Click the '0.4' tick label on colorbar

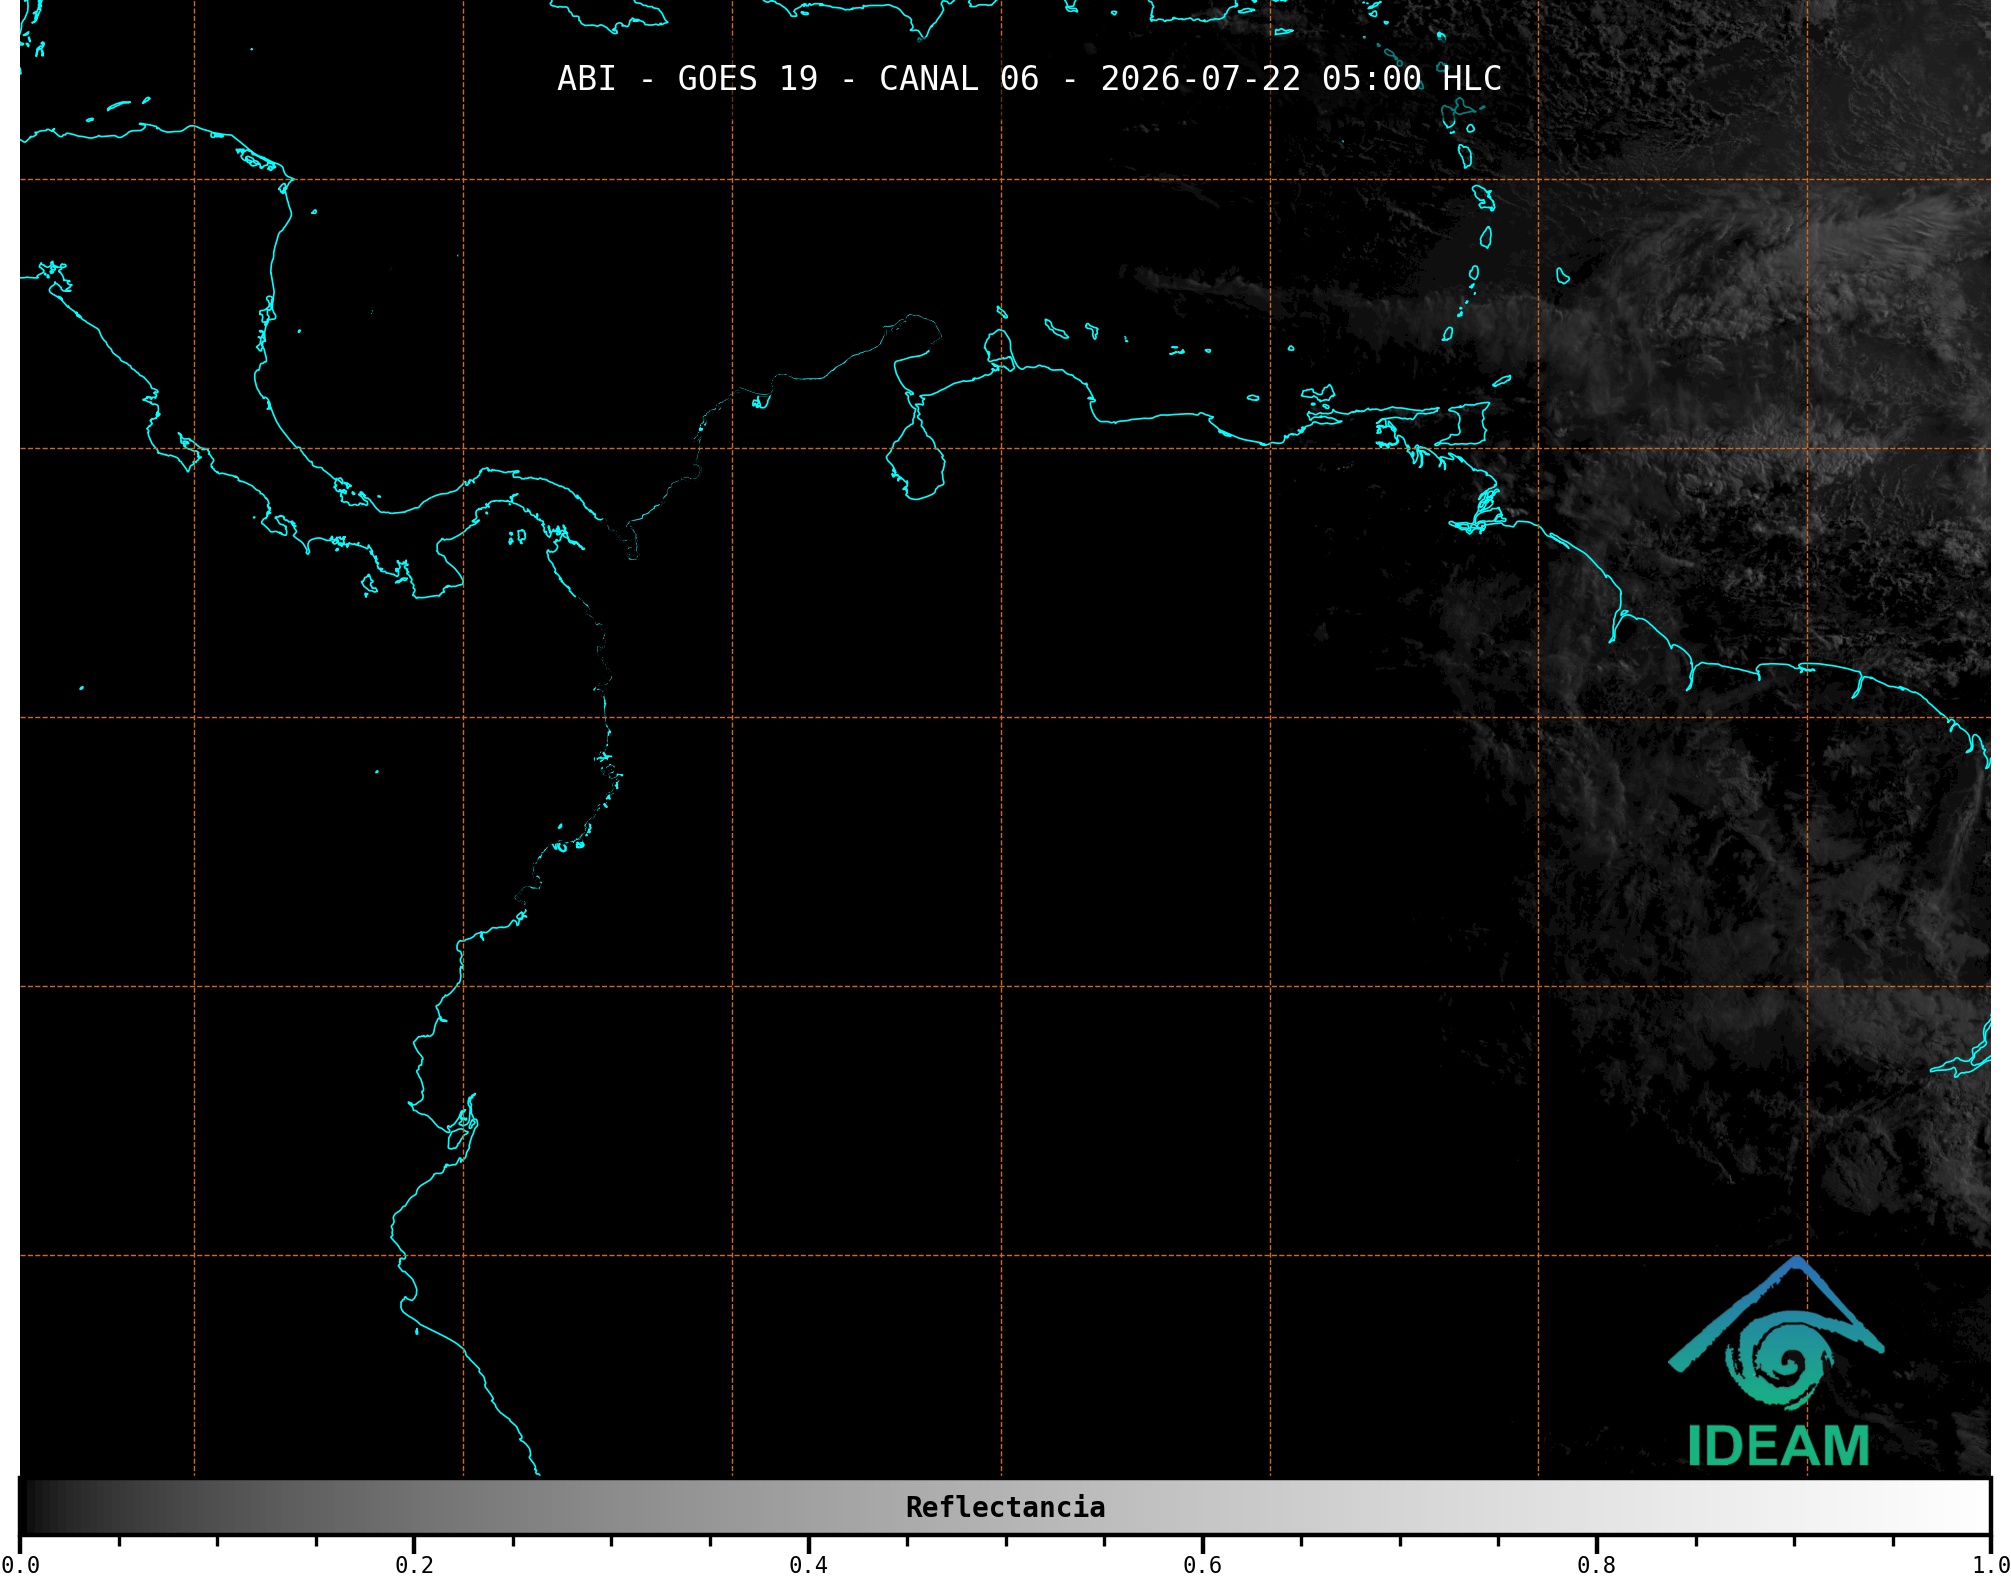coord(808,1564)
